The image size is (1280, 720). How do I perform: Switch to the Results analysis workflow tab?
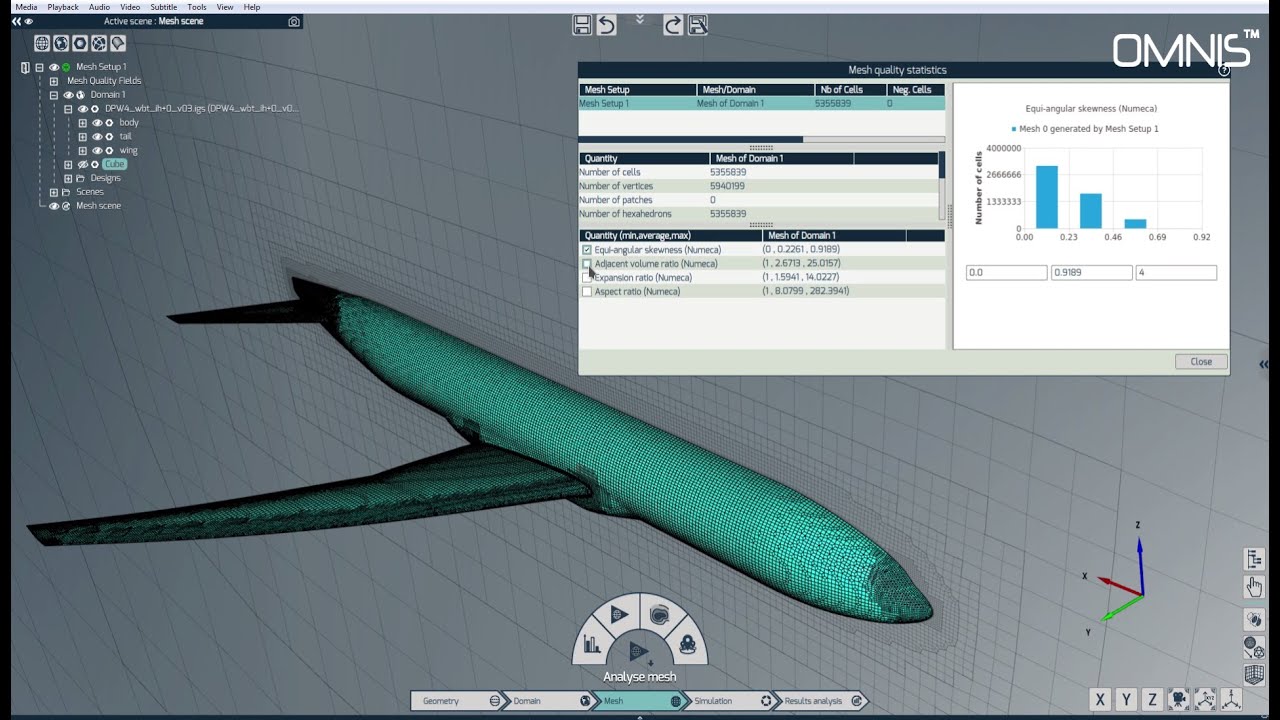click(820, 701)
